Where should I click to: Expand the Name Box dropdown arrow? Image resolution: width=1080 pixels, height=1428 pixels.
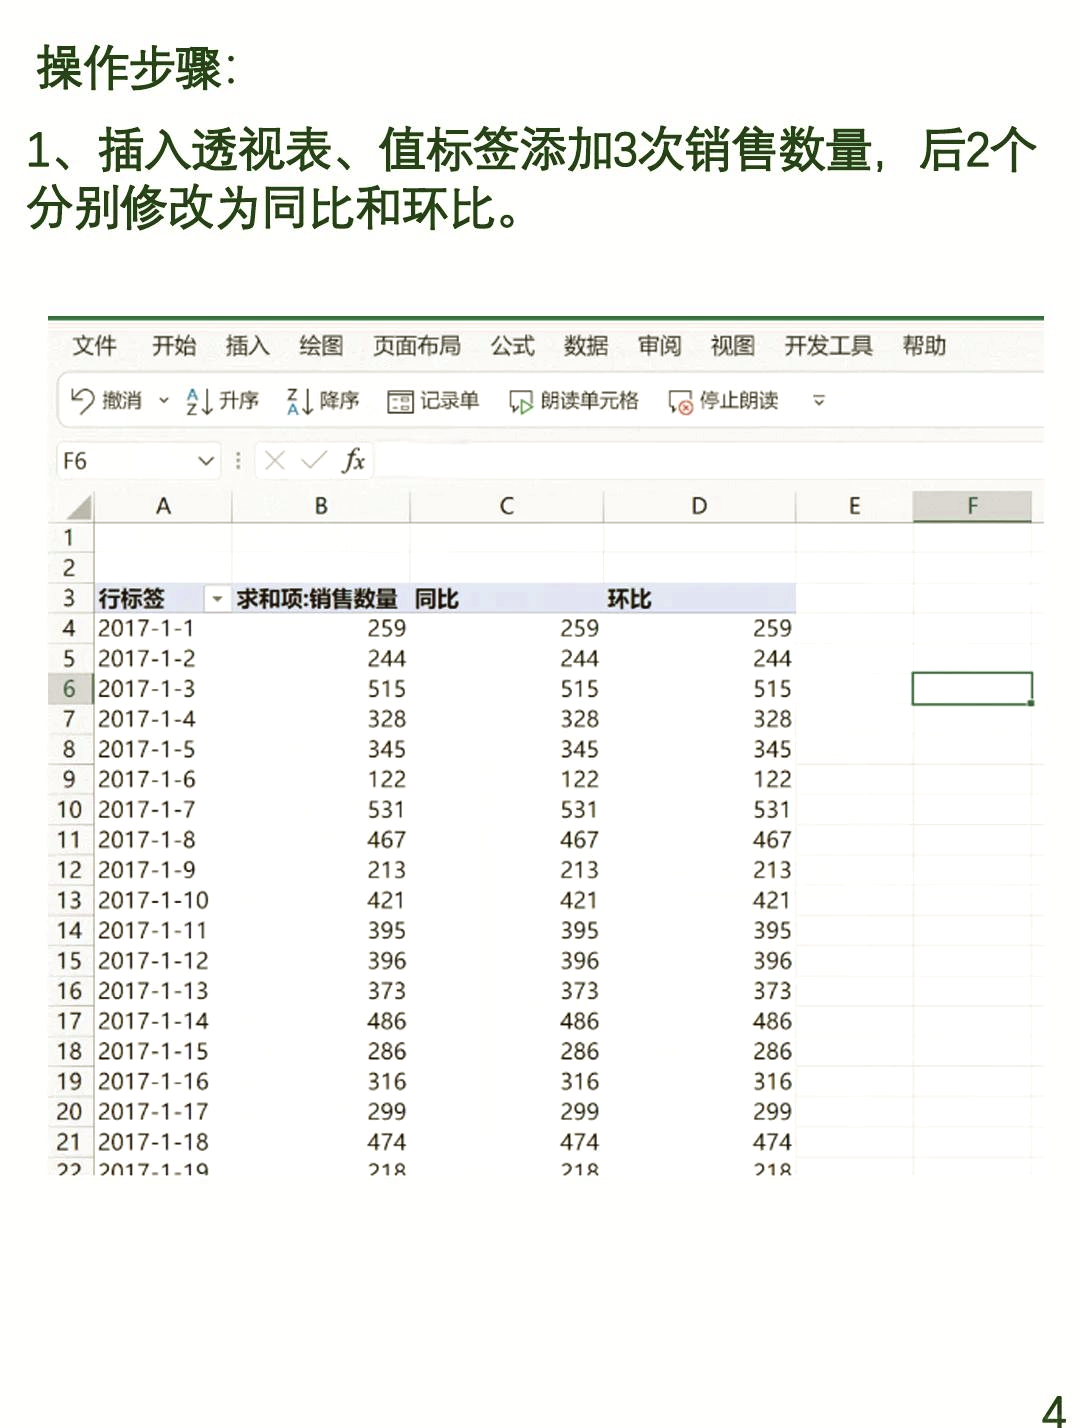point(206,461)
